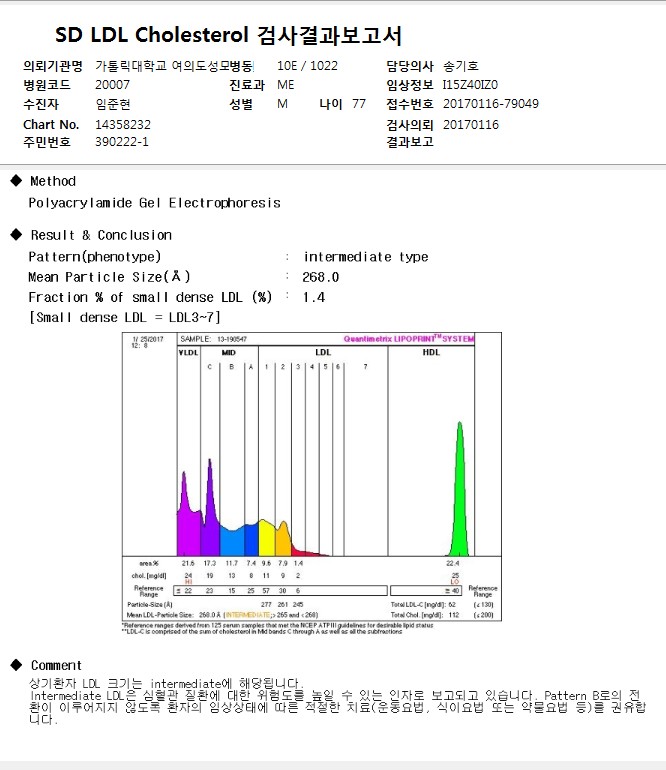Select clinical info value 'I15Z40IZ0'

(x=470, y=84)
